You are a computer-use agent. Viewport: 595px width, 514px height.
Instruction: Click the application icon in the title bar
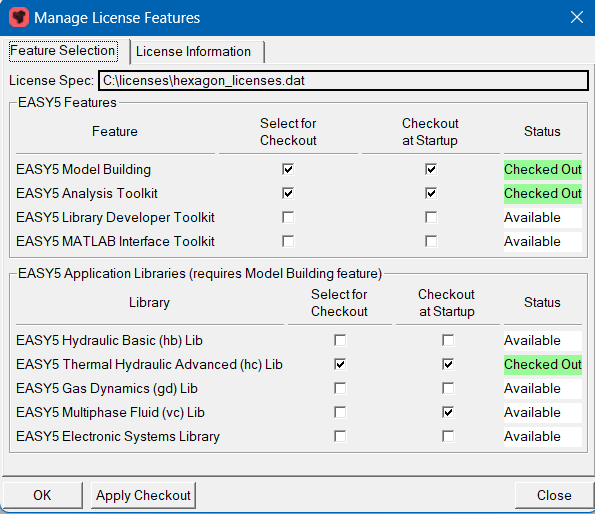tap(19, 17)
